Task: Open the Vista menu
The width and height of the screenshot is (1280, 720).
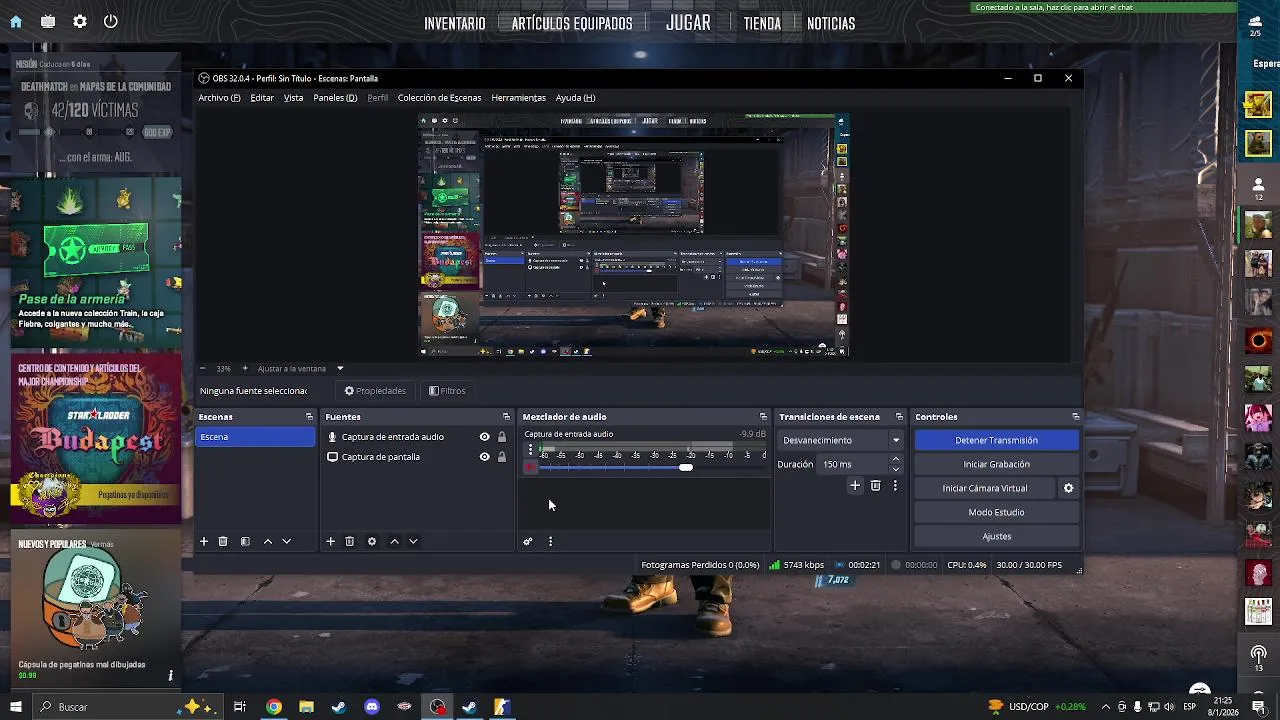Action: pos(293,98)
